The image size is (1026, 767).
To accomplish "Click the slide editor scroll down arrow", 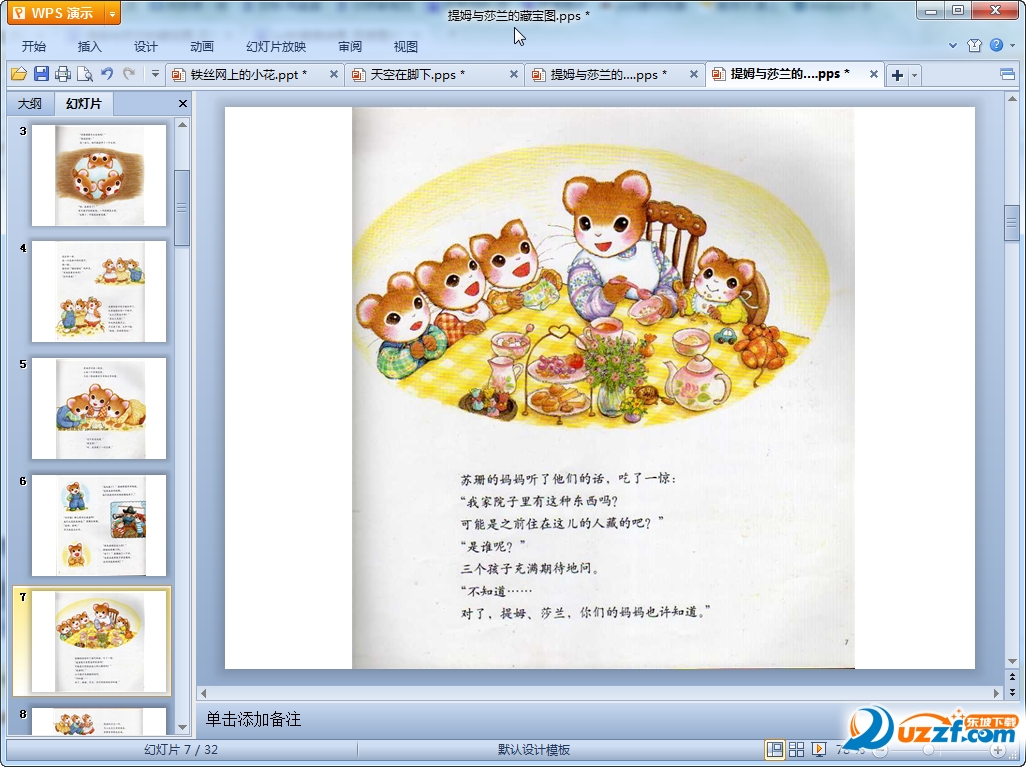I will click(x=1012, y=661).
